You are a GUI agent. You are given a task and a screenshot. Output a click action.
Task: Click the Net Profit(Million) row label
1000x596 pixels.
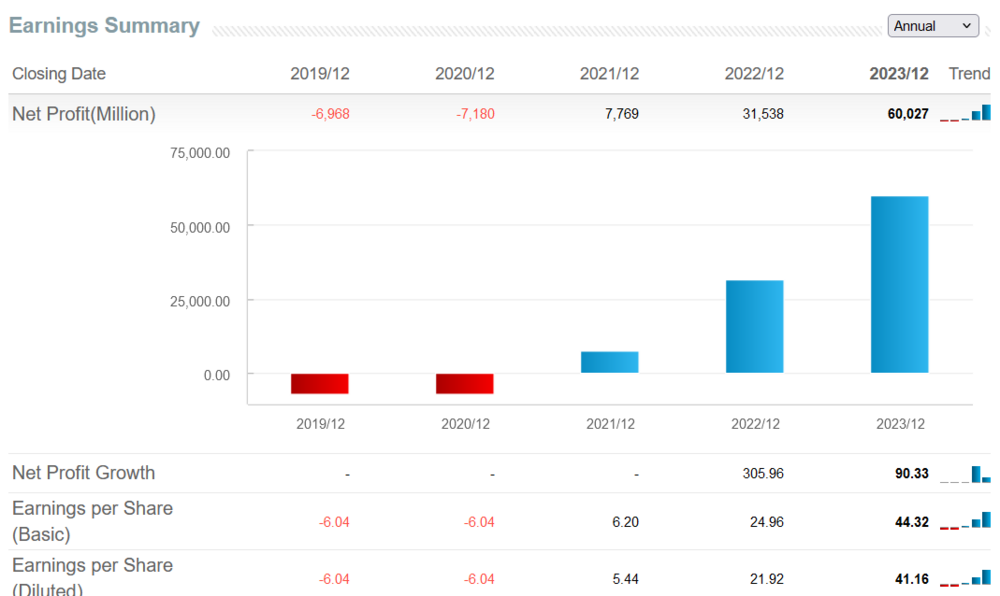(x=84, y=114)
